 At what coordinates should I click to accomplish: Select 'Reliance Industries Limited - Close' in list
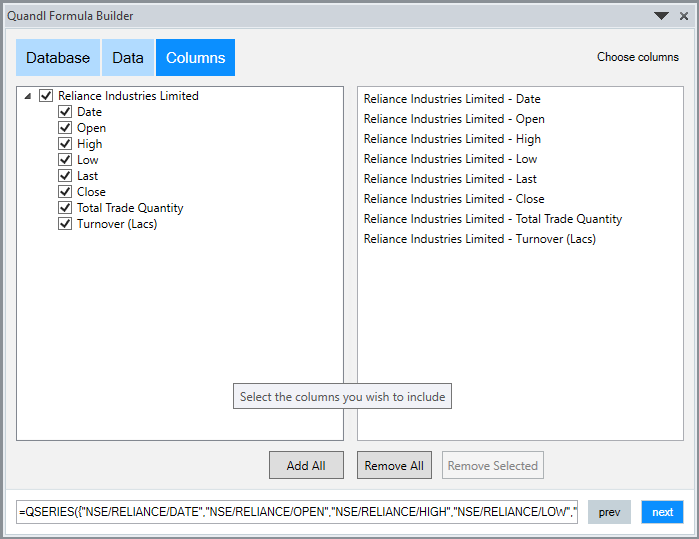coord(454,199)
